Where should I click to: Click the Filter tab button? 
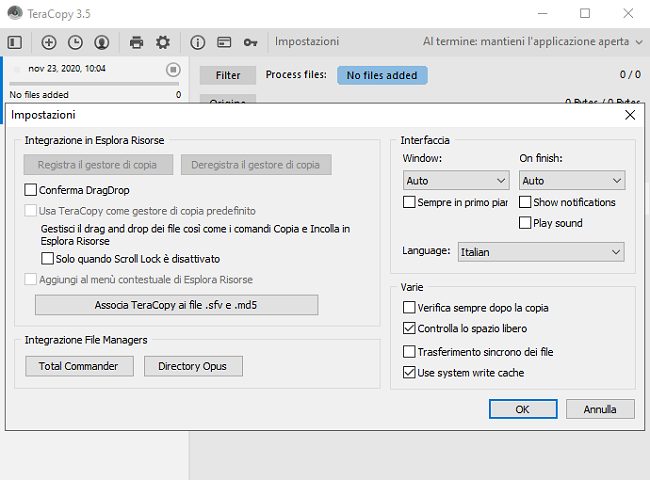(x=228, y=75)
